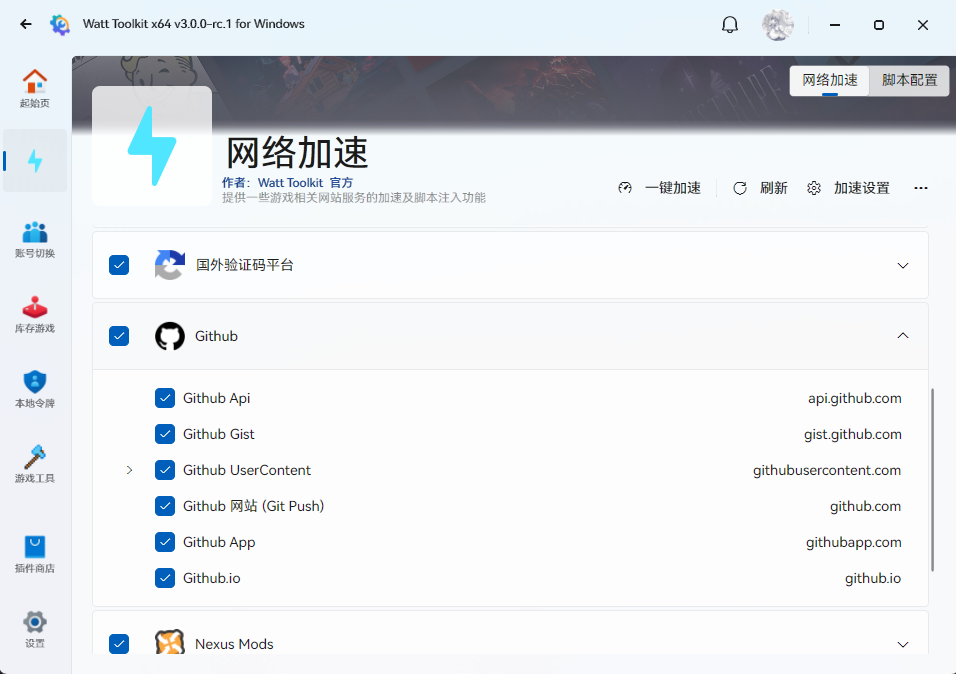Click the 网络加速 page heading
Screen dimensions: 956x674
297,152
